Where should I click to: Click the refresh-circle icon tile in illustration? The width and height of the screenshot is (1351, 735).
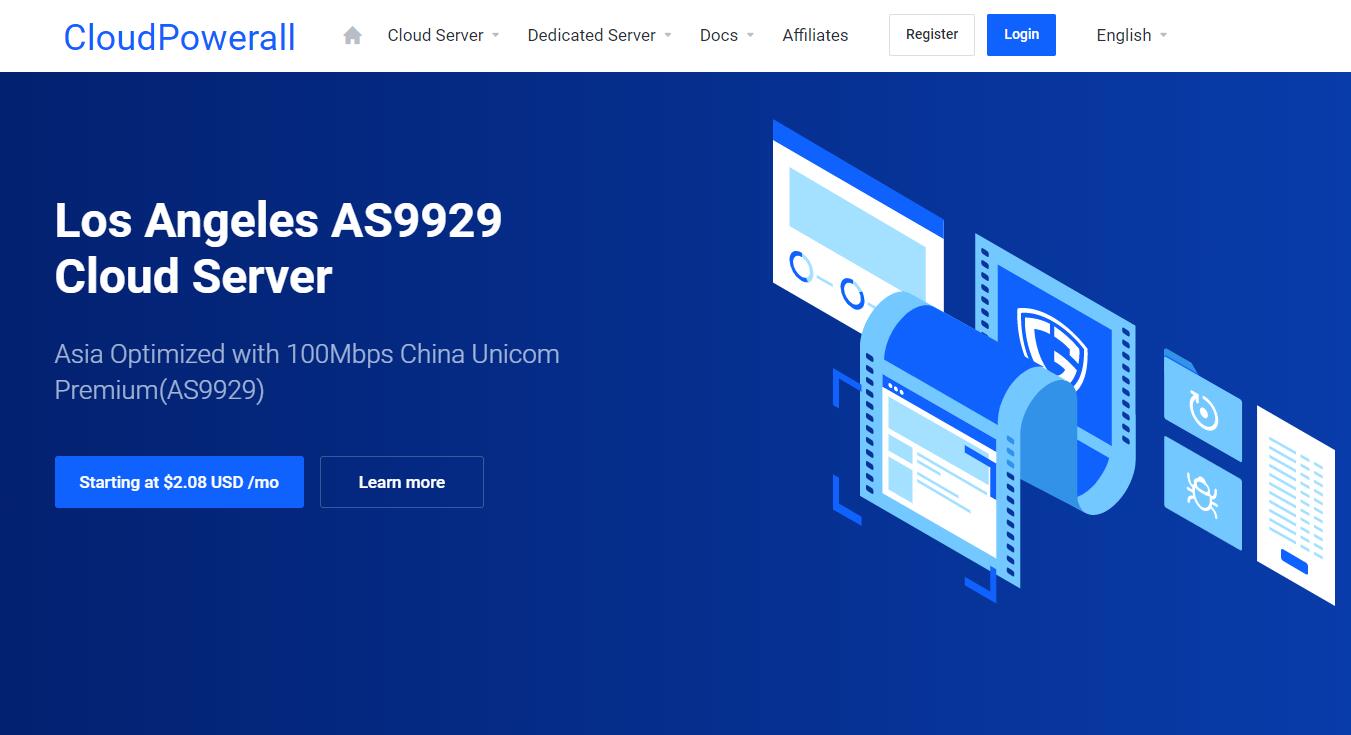click(x=1202, y=406)
